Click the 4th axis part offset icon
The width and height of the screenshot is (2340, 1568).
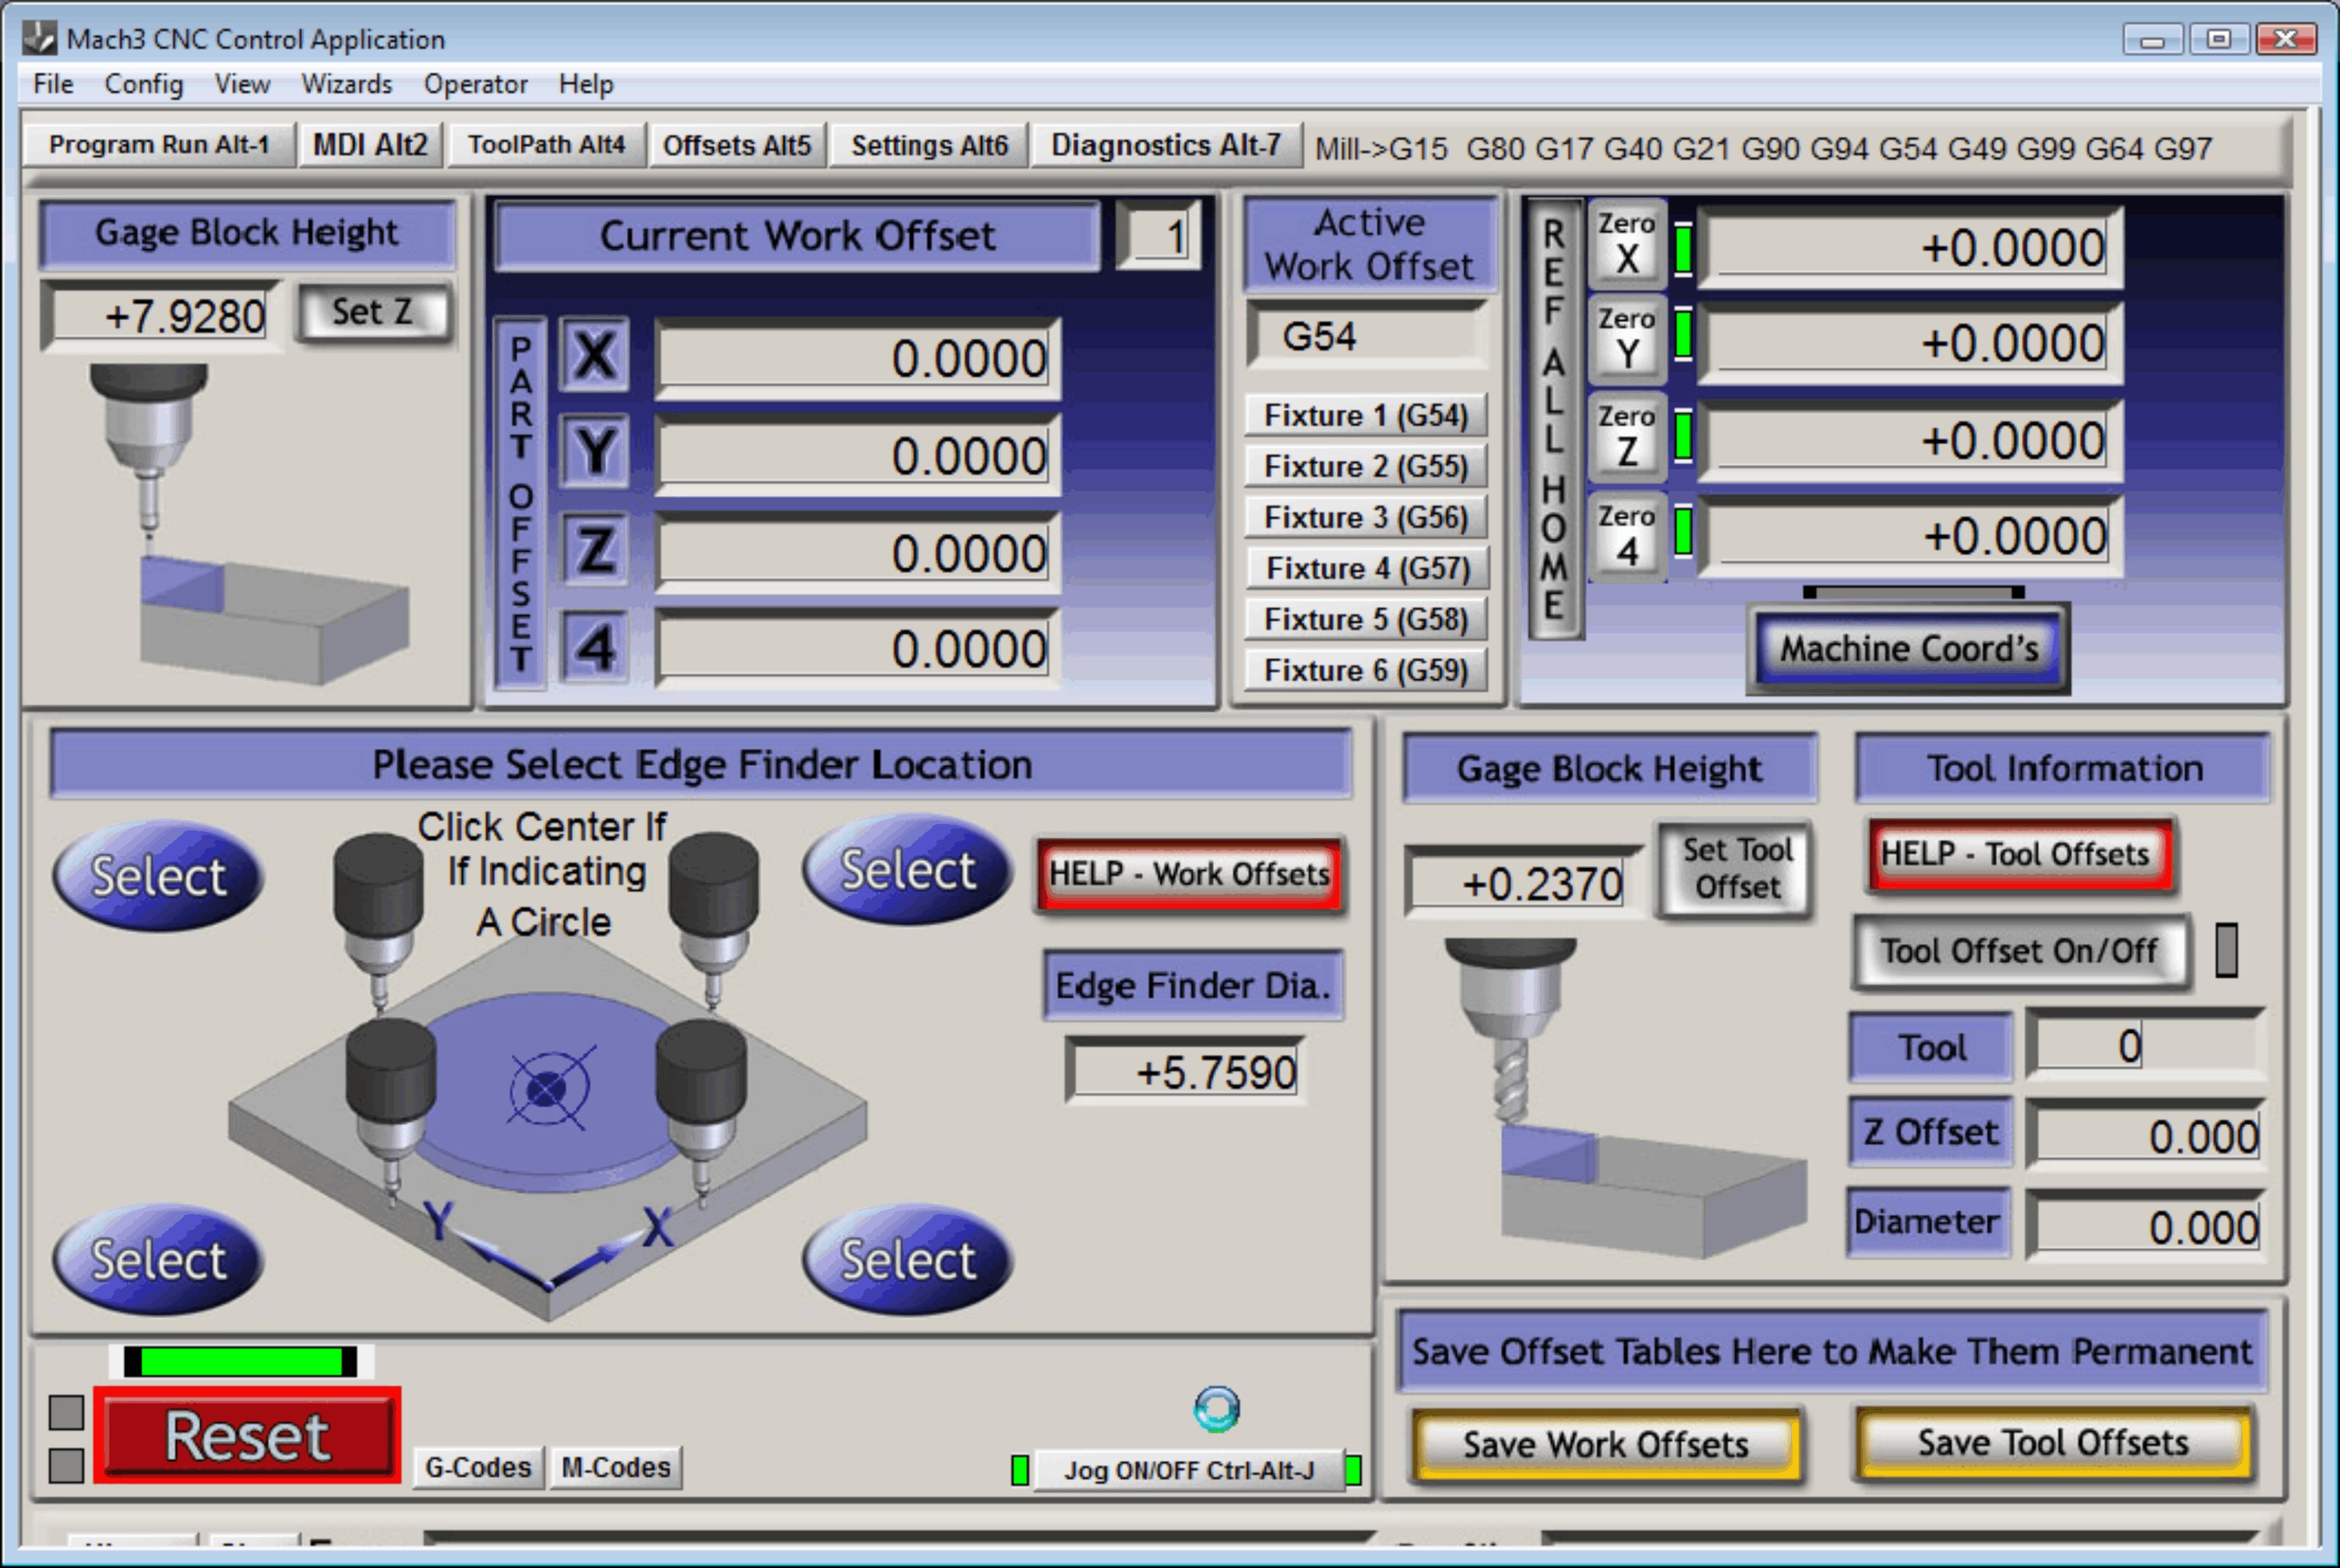pyautogui.click(x=595, y=646)
